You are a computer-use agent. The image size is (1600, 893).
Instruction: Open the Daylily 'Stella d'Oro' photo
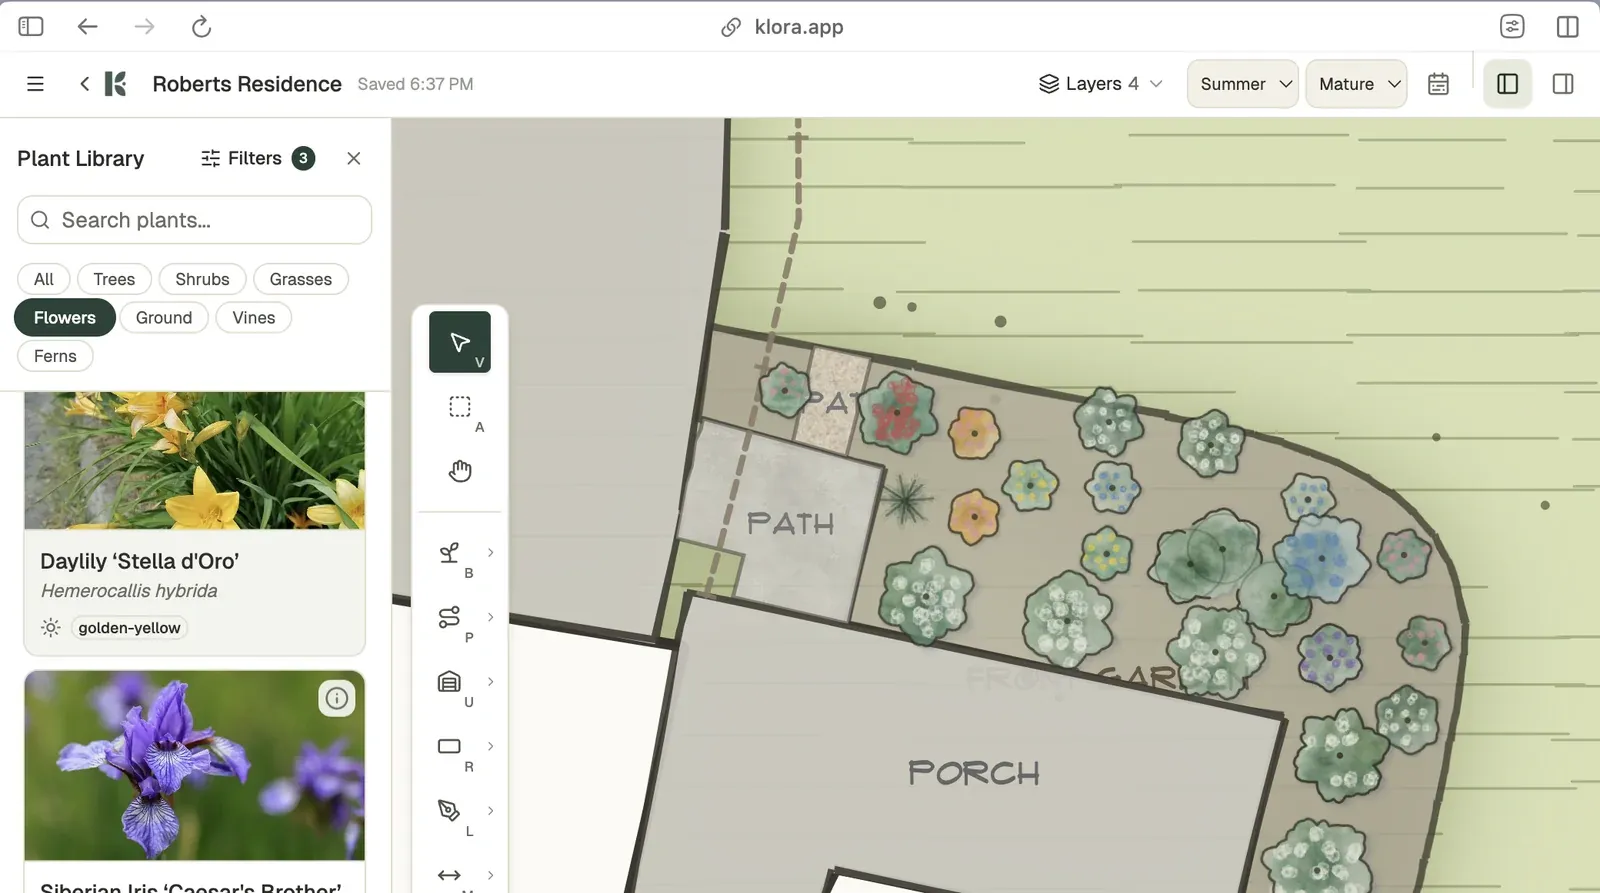tap(194, 460)
